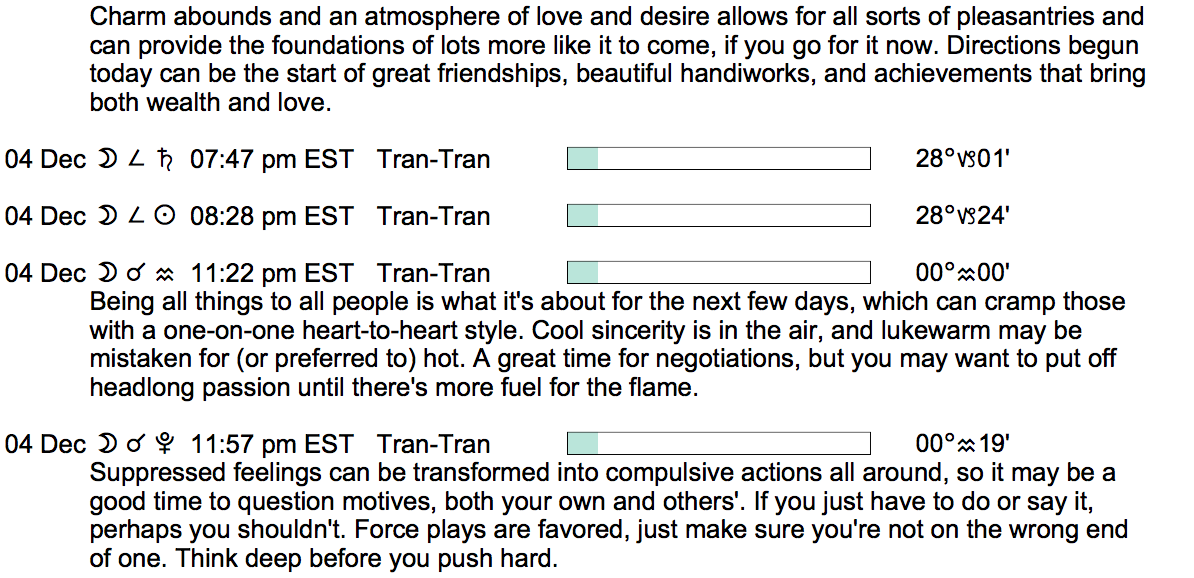This screenshot has height=578, width=1194.
Task: Click the progress bar for the 08:28 pm transit
Action: tap(718, 215)
